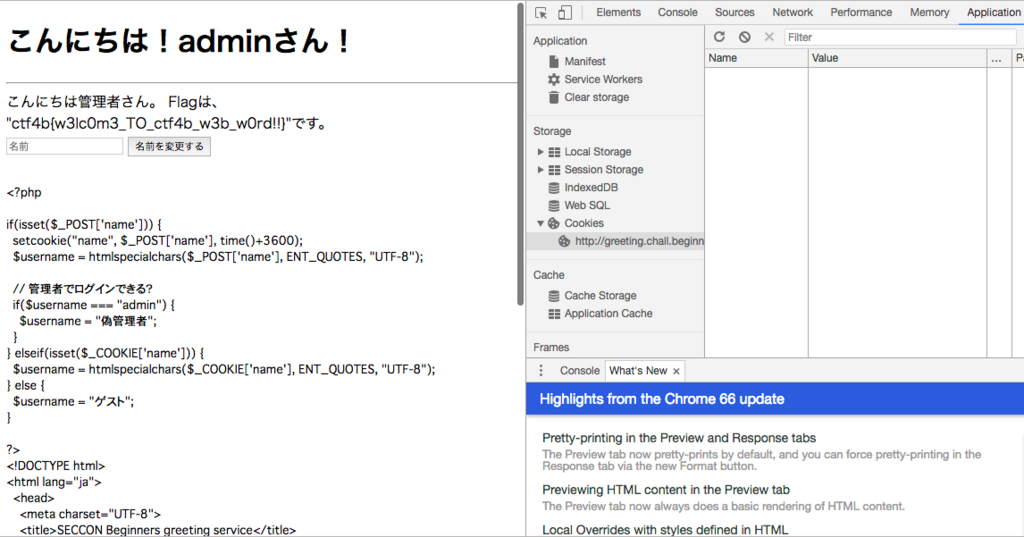Click 'Previewing HTML content in the Preview tab'

point(665,490)
